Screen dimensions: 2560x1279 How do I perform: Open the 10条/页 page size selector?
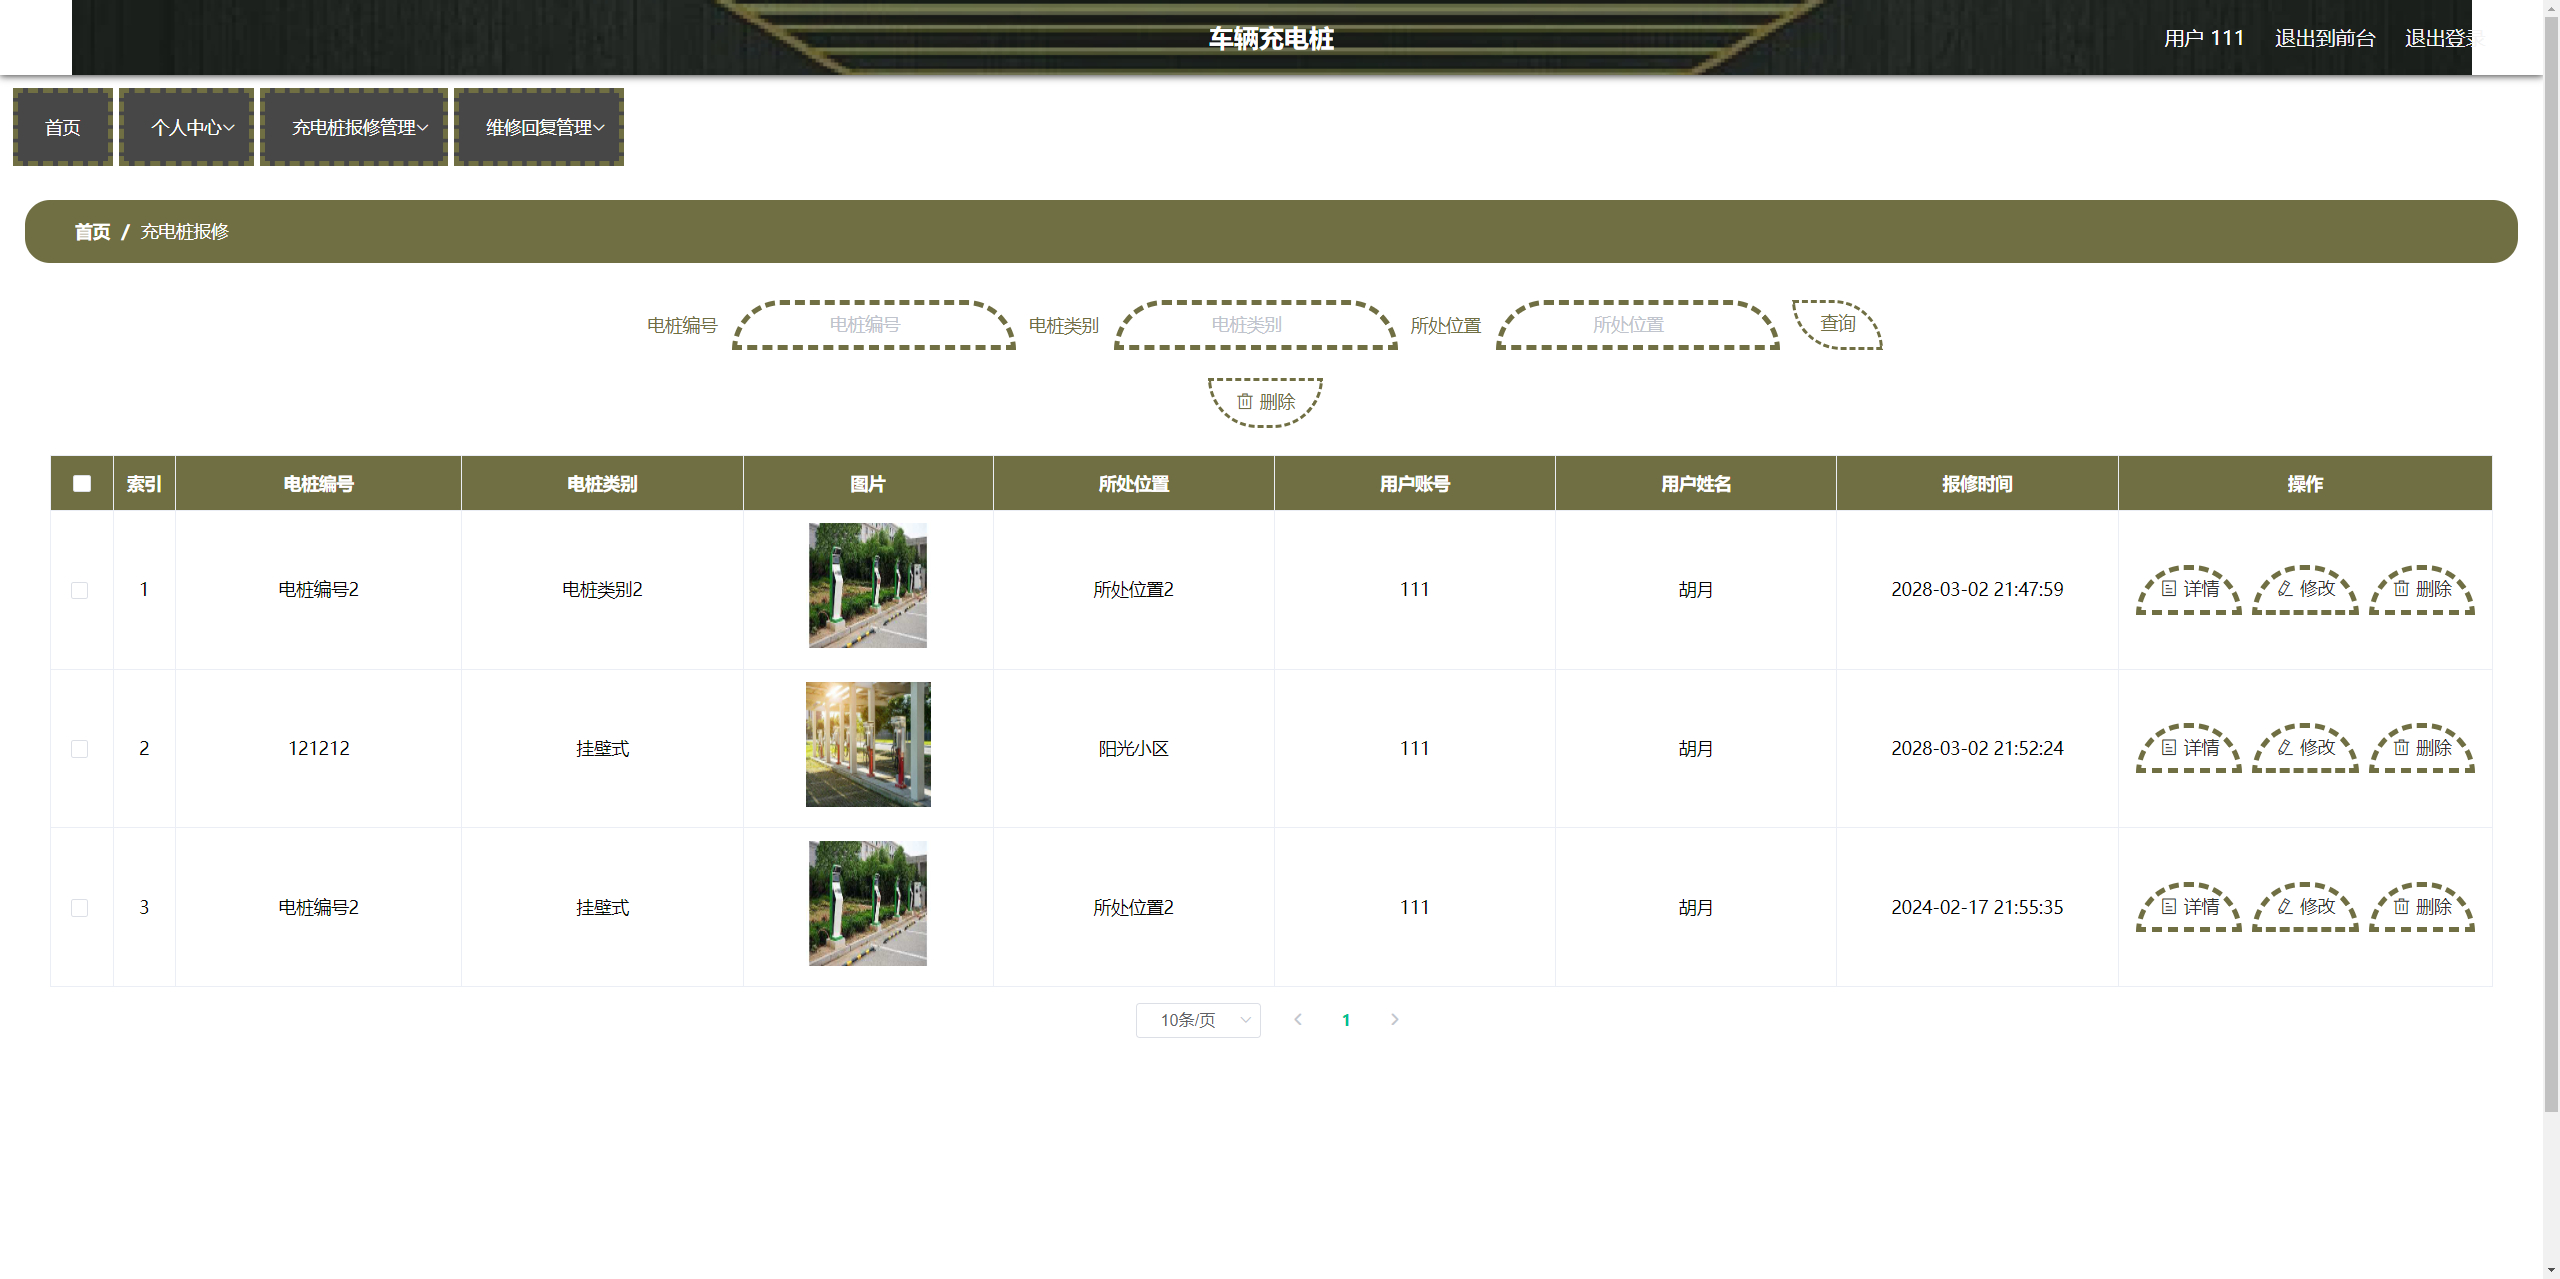[x=1197, y=1020]
